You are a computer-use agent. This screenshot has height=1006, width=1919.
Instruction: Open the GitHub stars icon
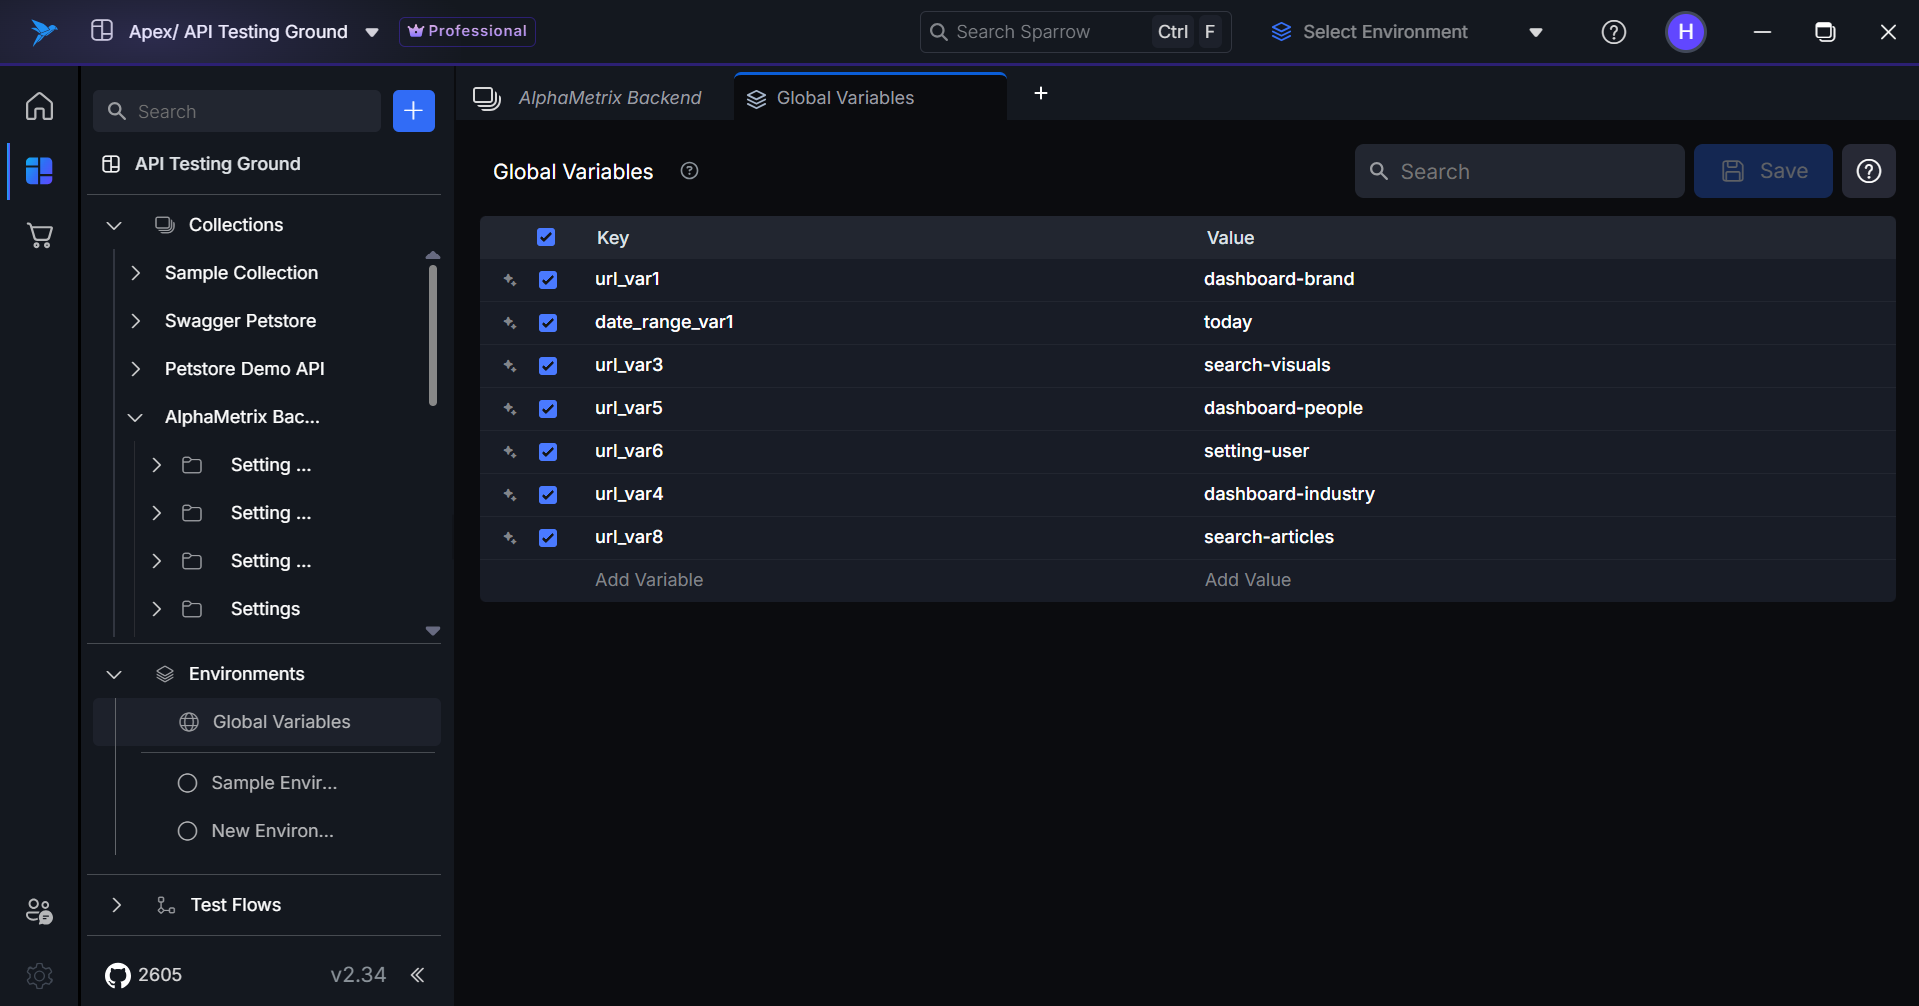118,975
